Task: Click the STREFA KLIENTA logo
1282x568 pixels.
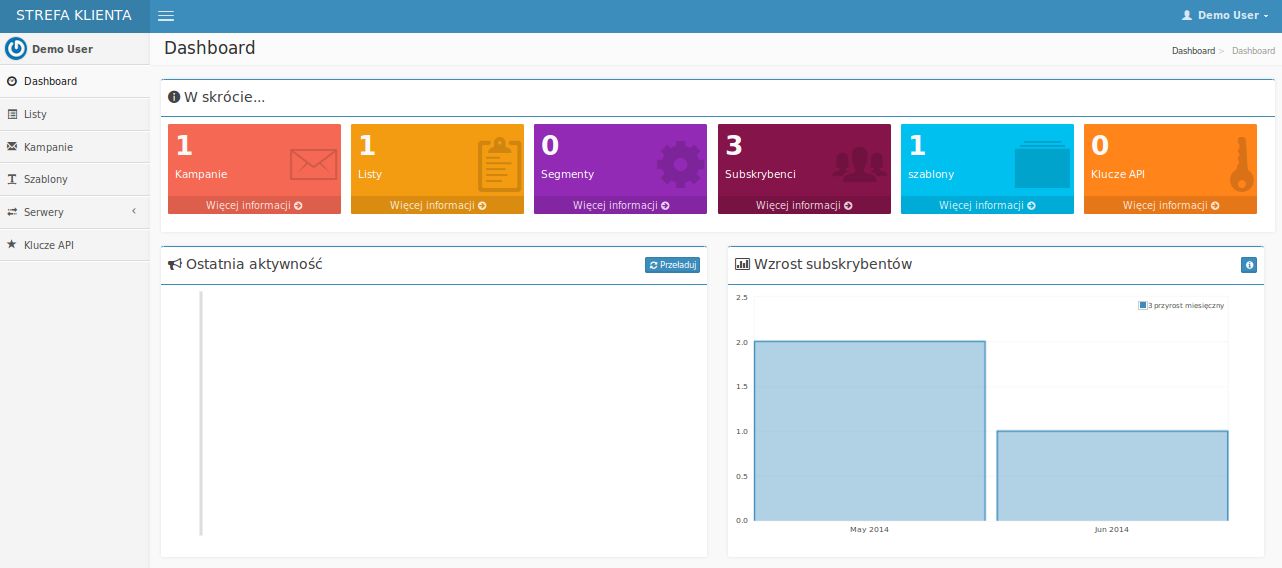Action: (x=74, y=16)
